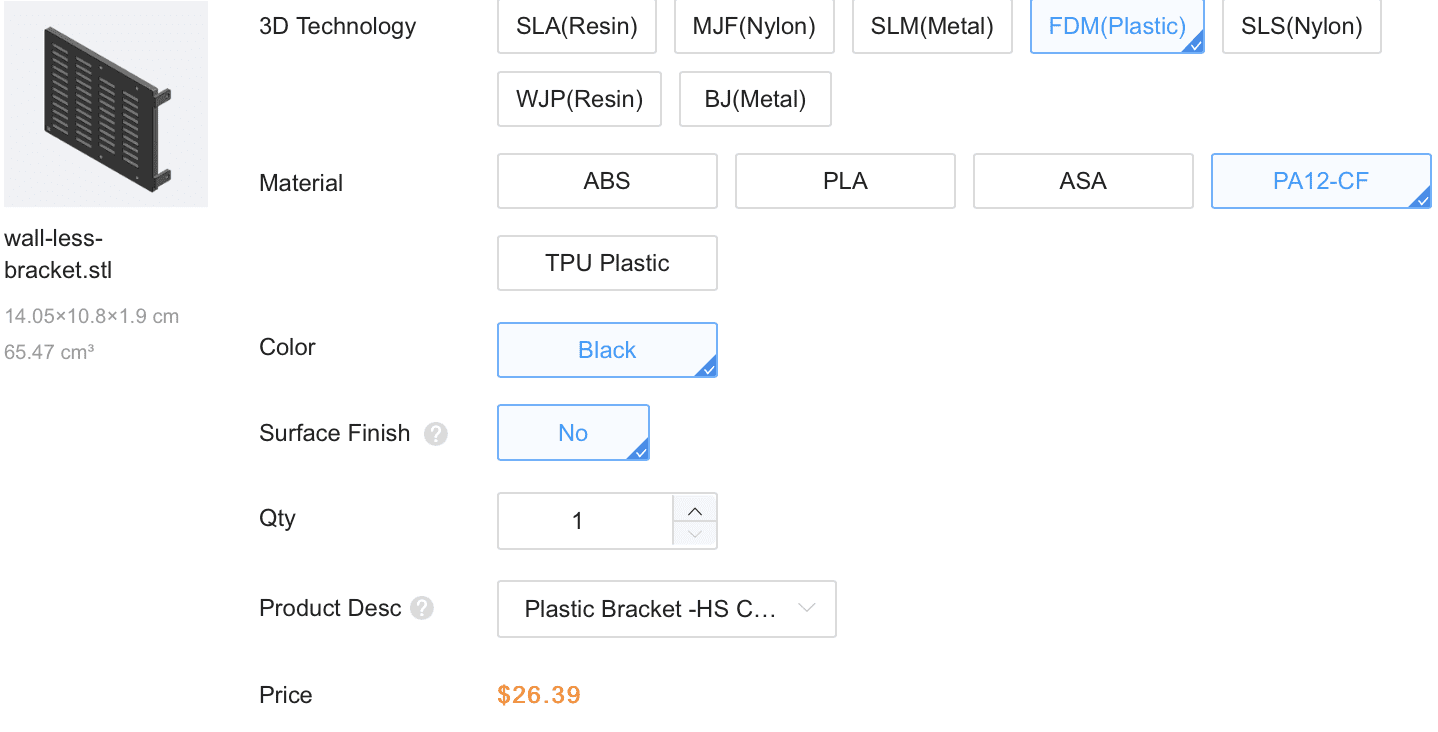Choose MJF(Nylon) technology option
The image size is (1438, 732).
(754, 27)
